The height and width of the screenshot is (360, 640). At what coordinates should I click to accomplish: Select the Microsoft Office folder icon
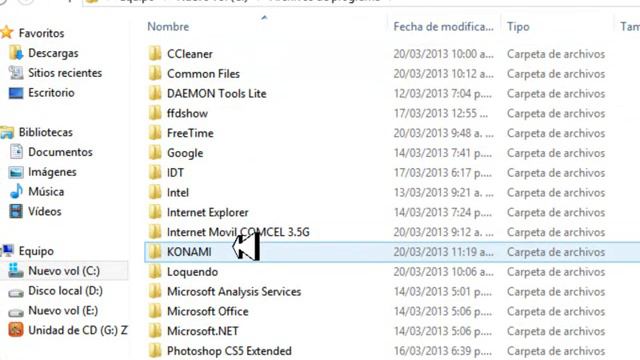coord(155,311)
